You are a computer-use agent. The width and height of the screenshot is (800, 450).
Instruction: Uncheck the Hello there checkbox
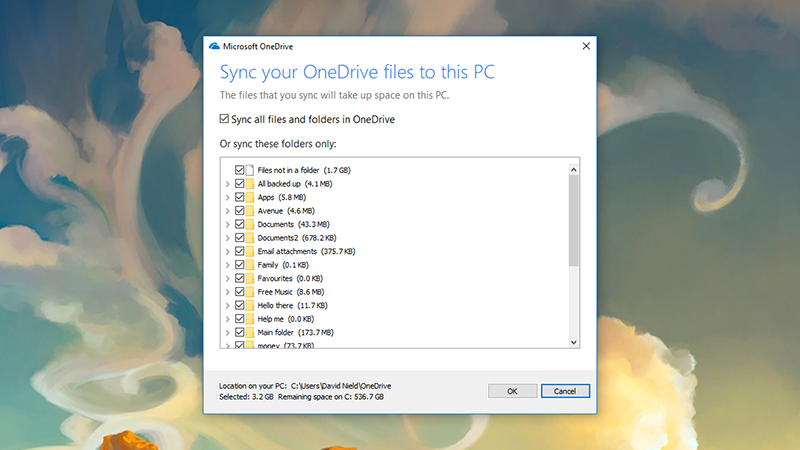[239, 305]
